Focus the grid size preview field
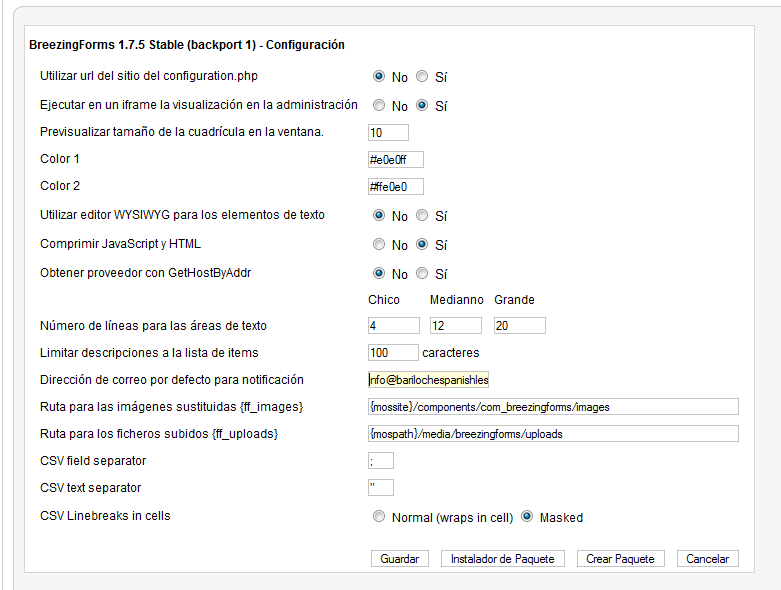Image resolution: width=781 pixels, height=590 pixels. [389, 132]
